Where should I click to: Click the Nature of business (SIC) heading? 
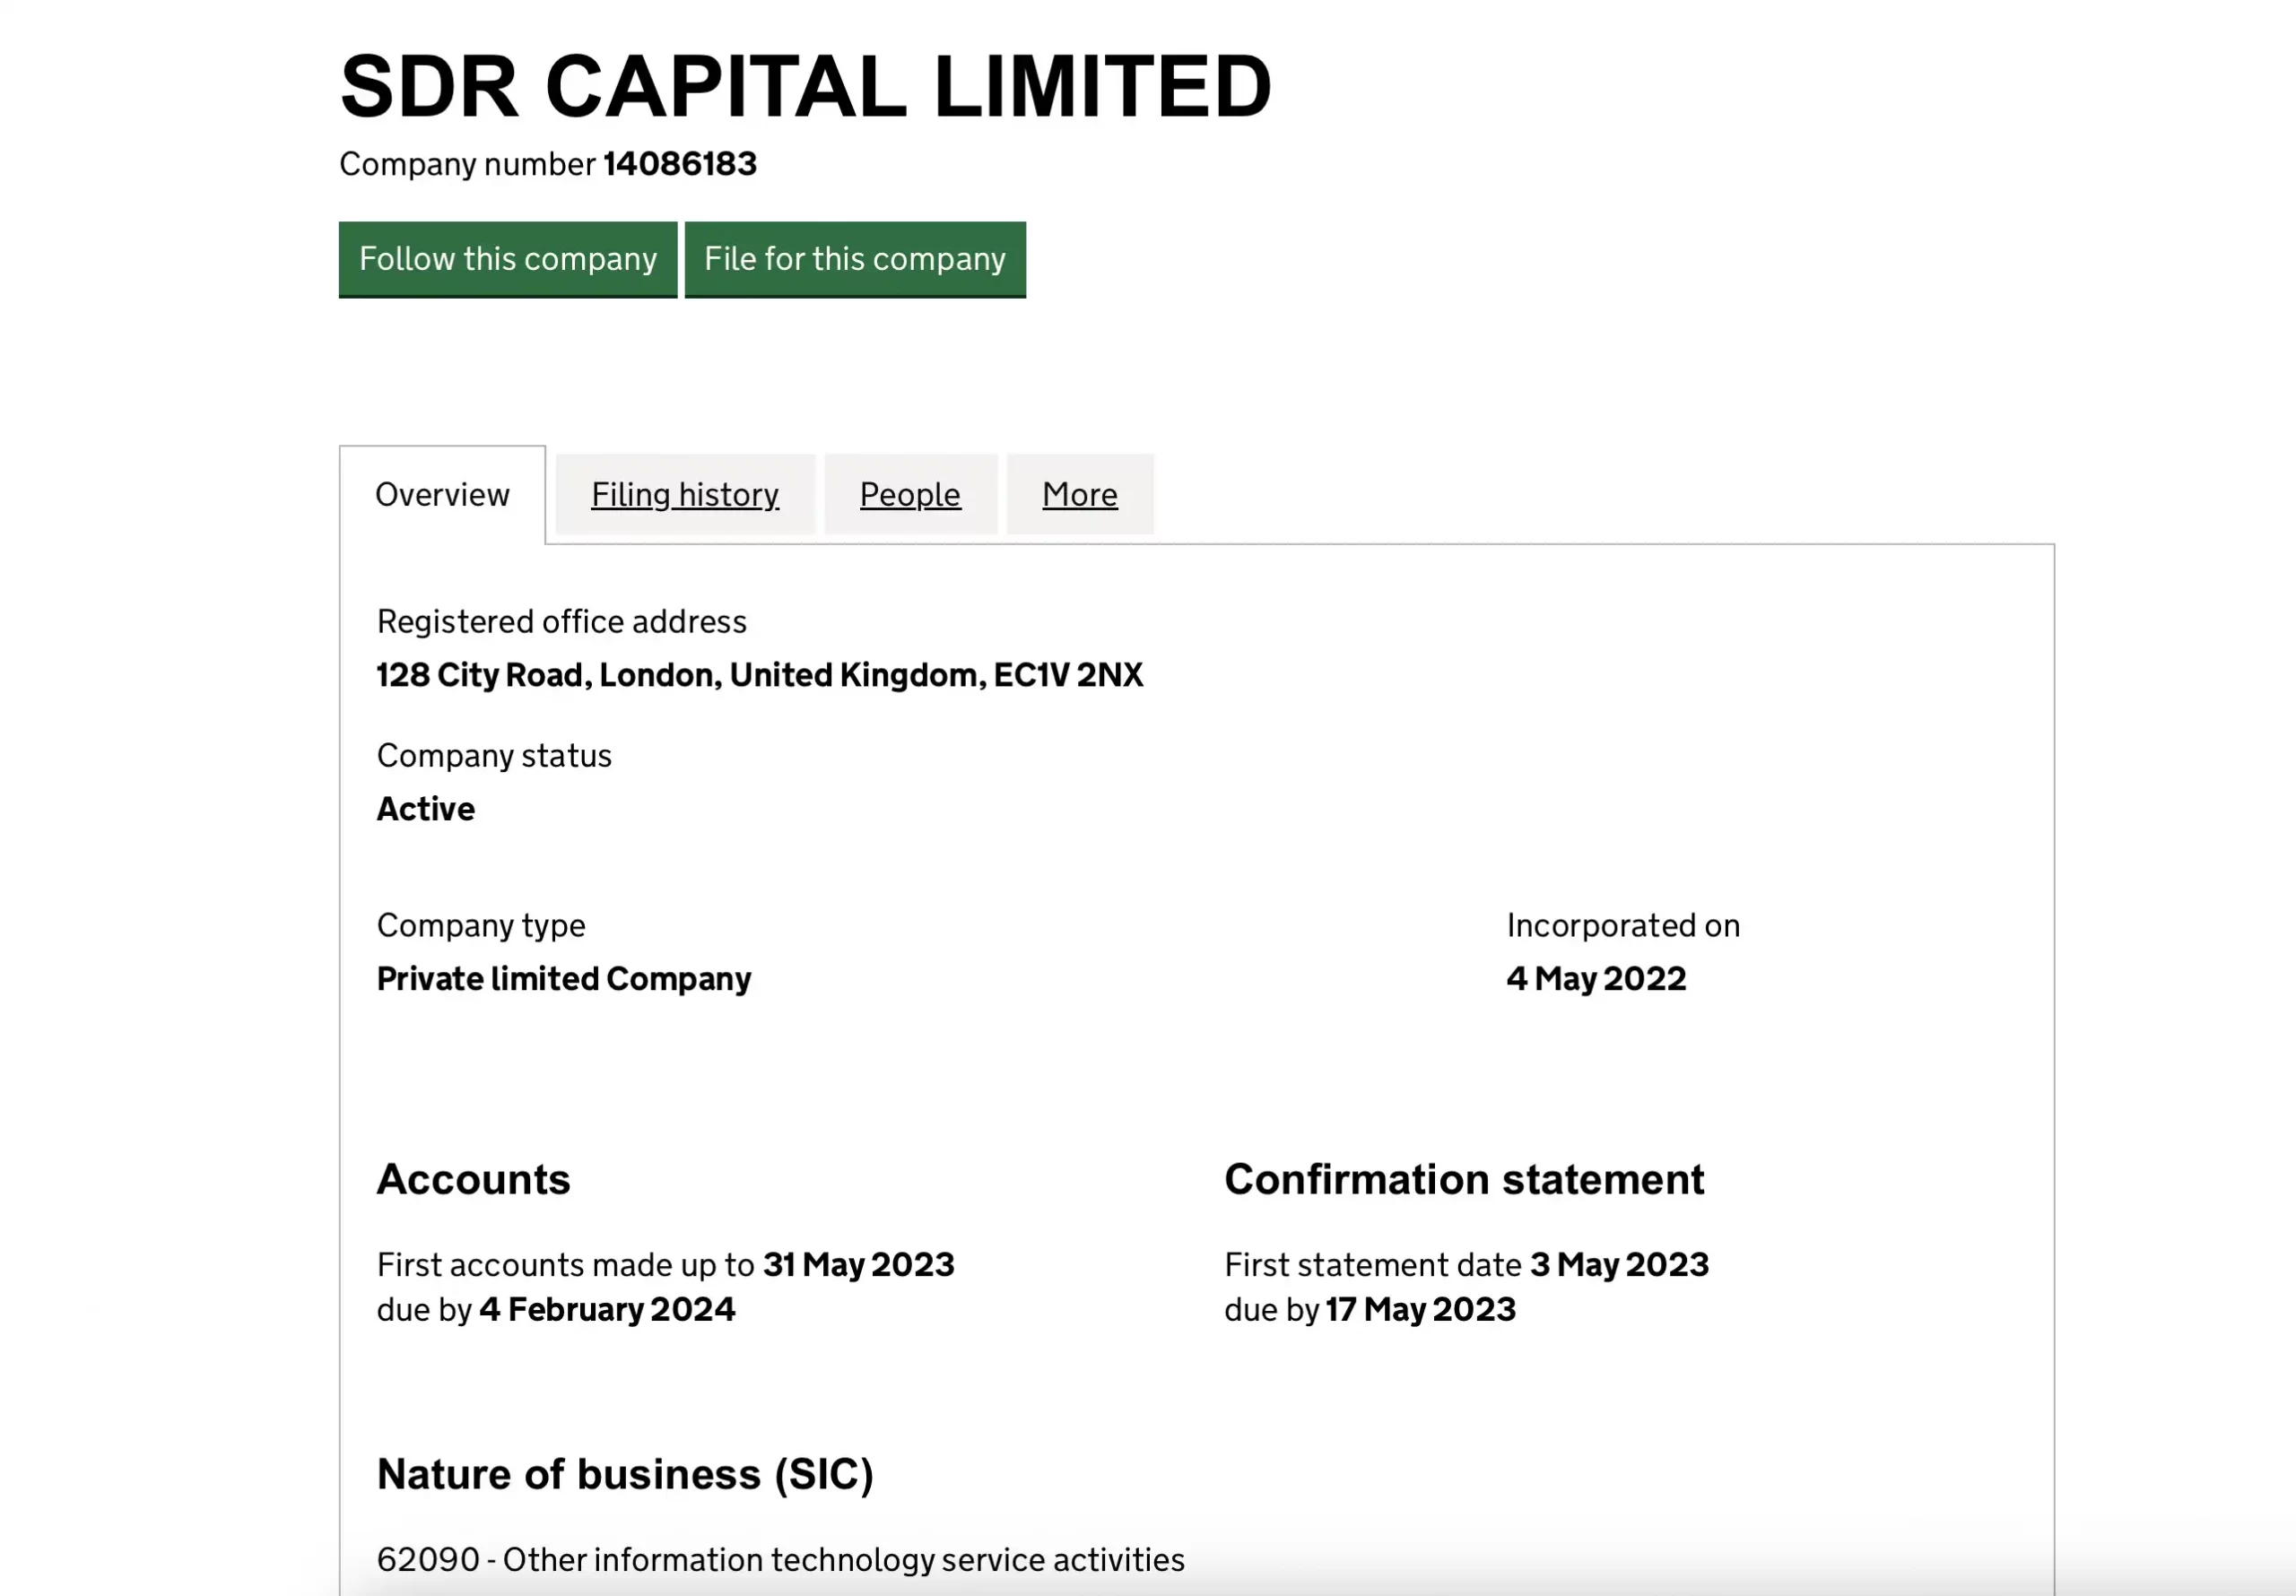click(x=626, y=1475)
